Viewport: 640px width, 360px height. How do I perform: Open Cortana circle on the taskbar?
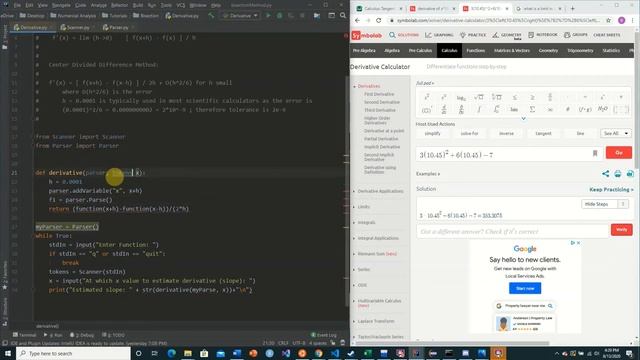[138, 353]
